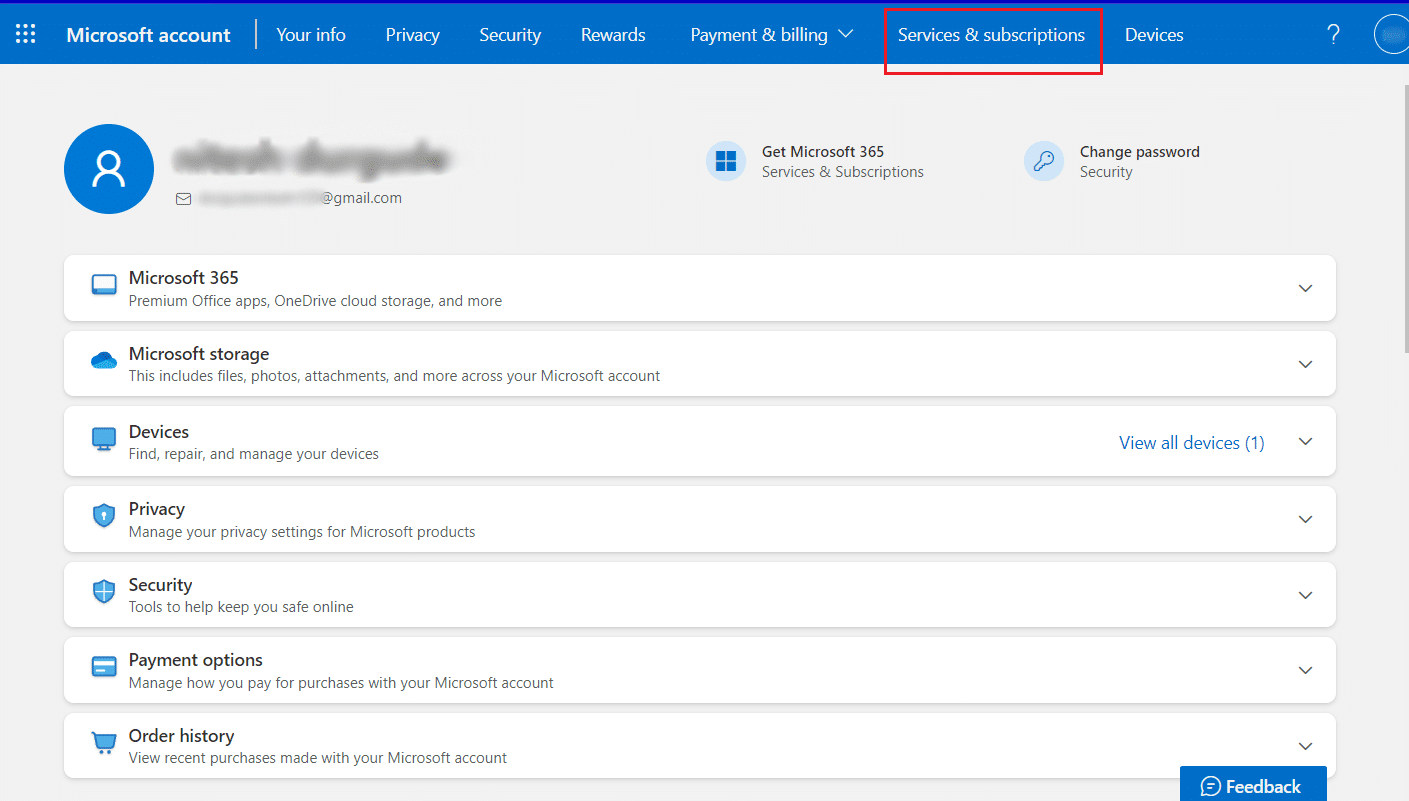Click the Microsoft storage card title
This screenshot has height=801, width=1409.
tap(199, 354)
